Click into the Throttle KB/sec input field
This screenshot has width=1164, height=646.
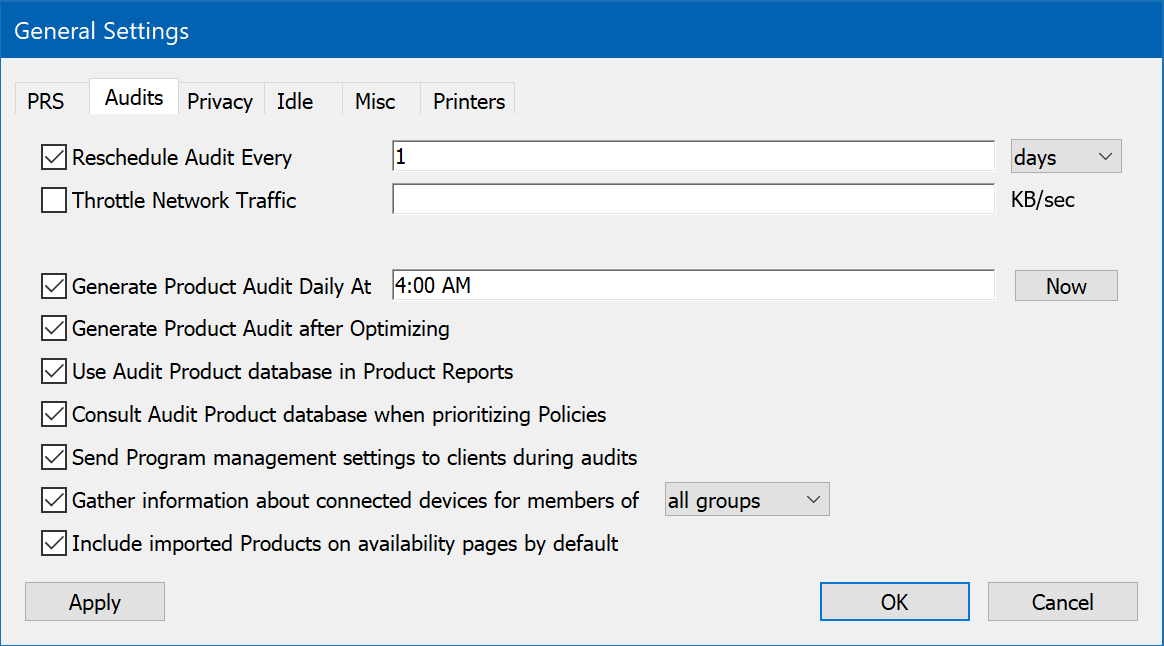(x=693, y=201)
